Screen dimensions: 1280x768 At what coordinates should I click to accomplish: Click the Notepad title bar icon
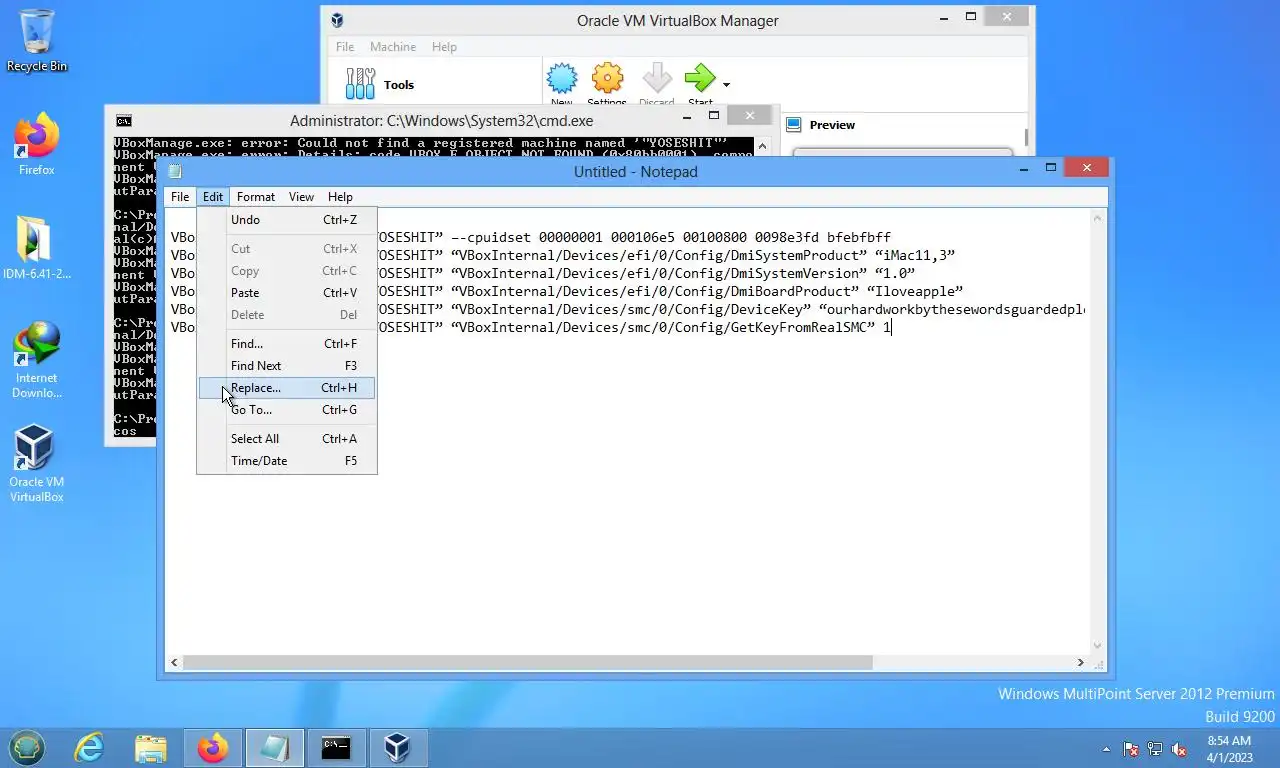tap(176, 172)
